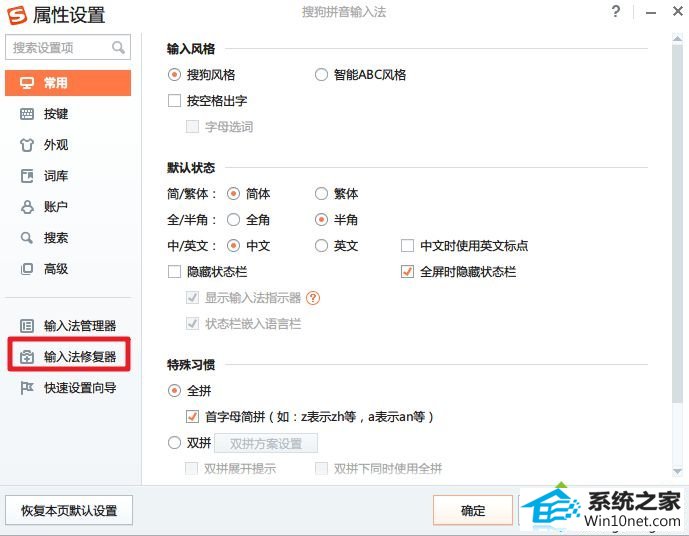Screen dimensions: 689x536
Task: Open help with the question mark in title bar
Action: click(616, 11)
